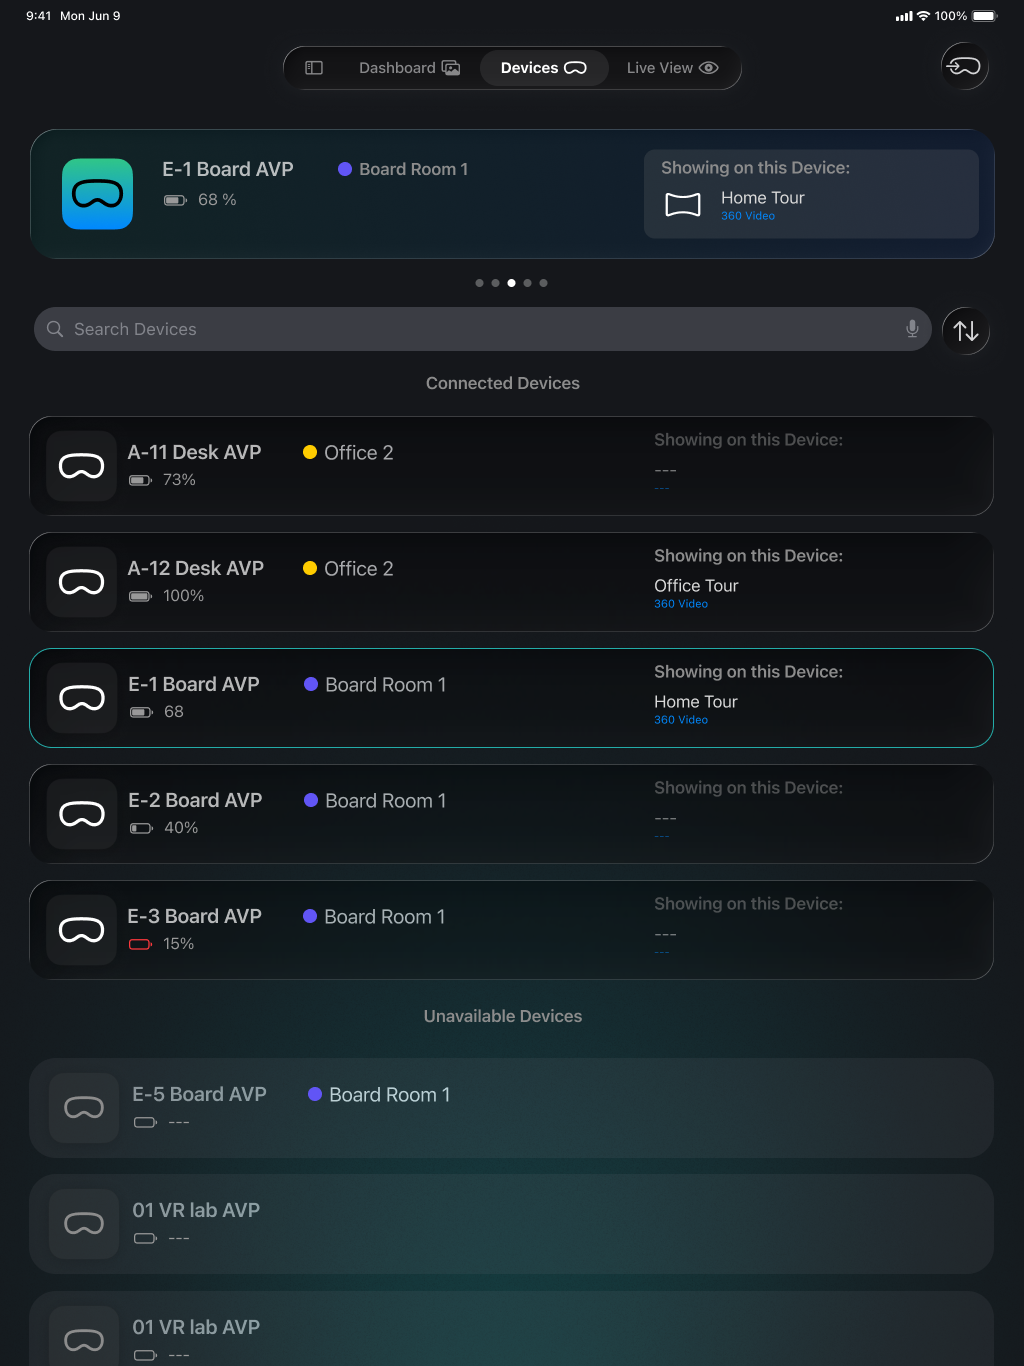Click the low battery indicator on E-3 Board
1024x1366 pixels.
pos(140,944)
